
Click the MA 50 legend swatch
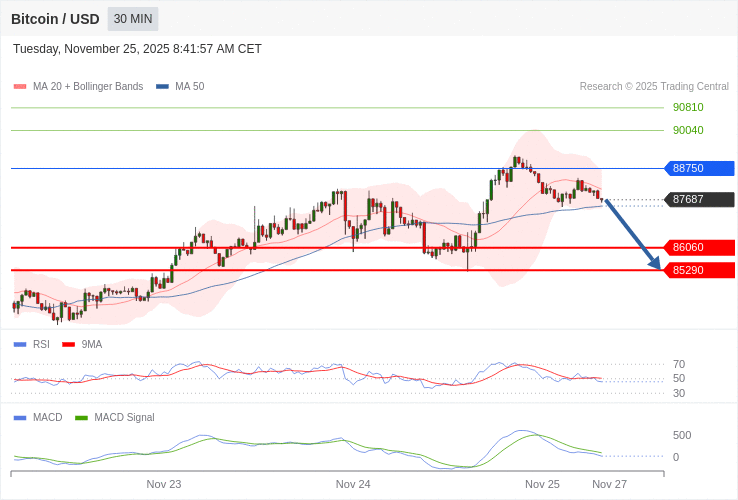point(162,87)
